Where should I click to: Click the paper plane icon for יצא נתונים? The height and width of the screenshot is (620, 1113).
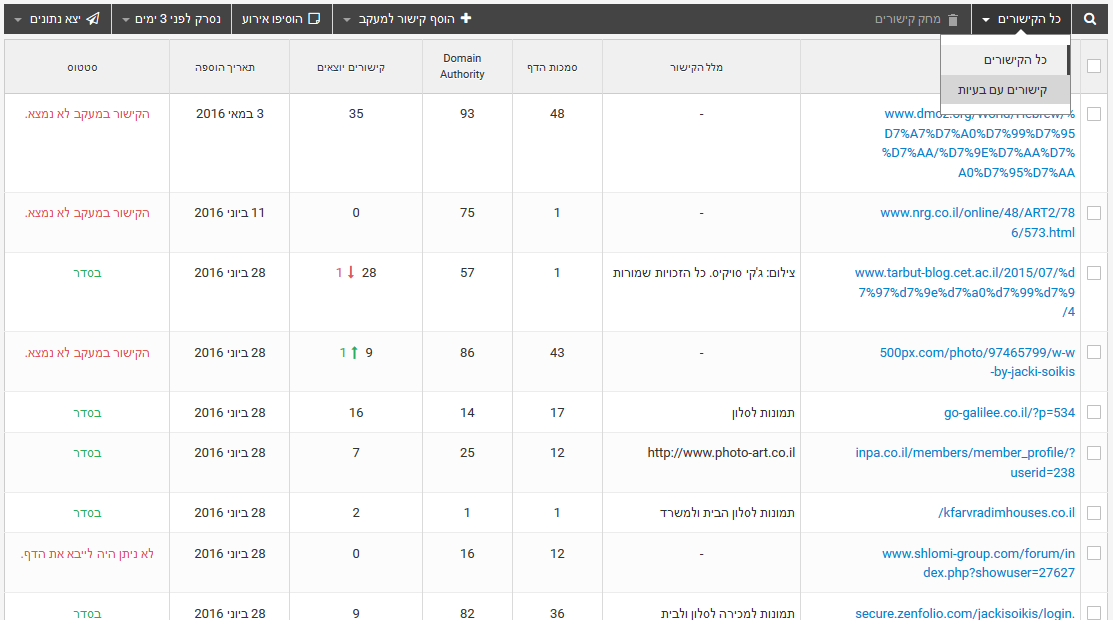92,18
